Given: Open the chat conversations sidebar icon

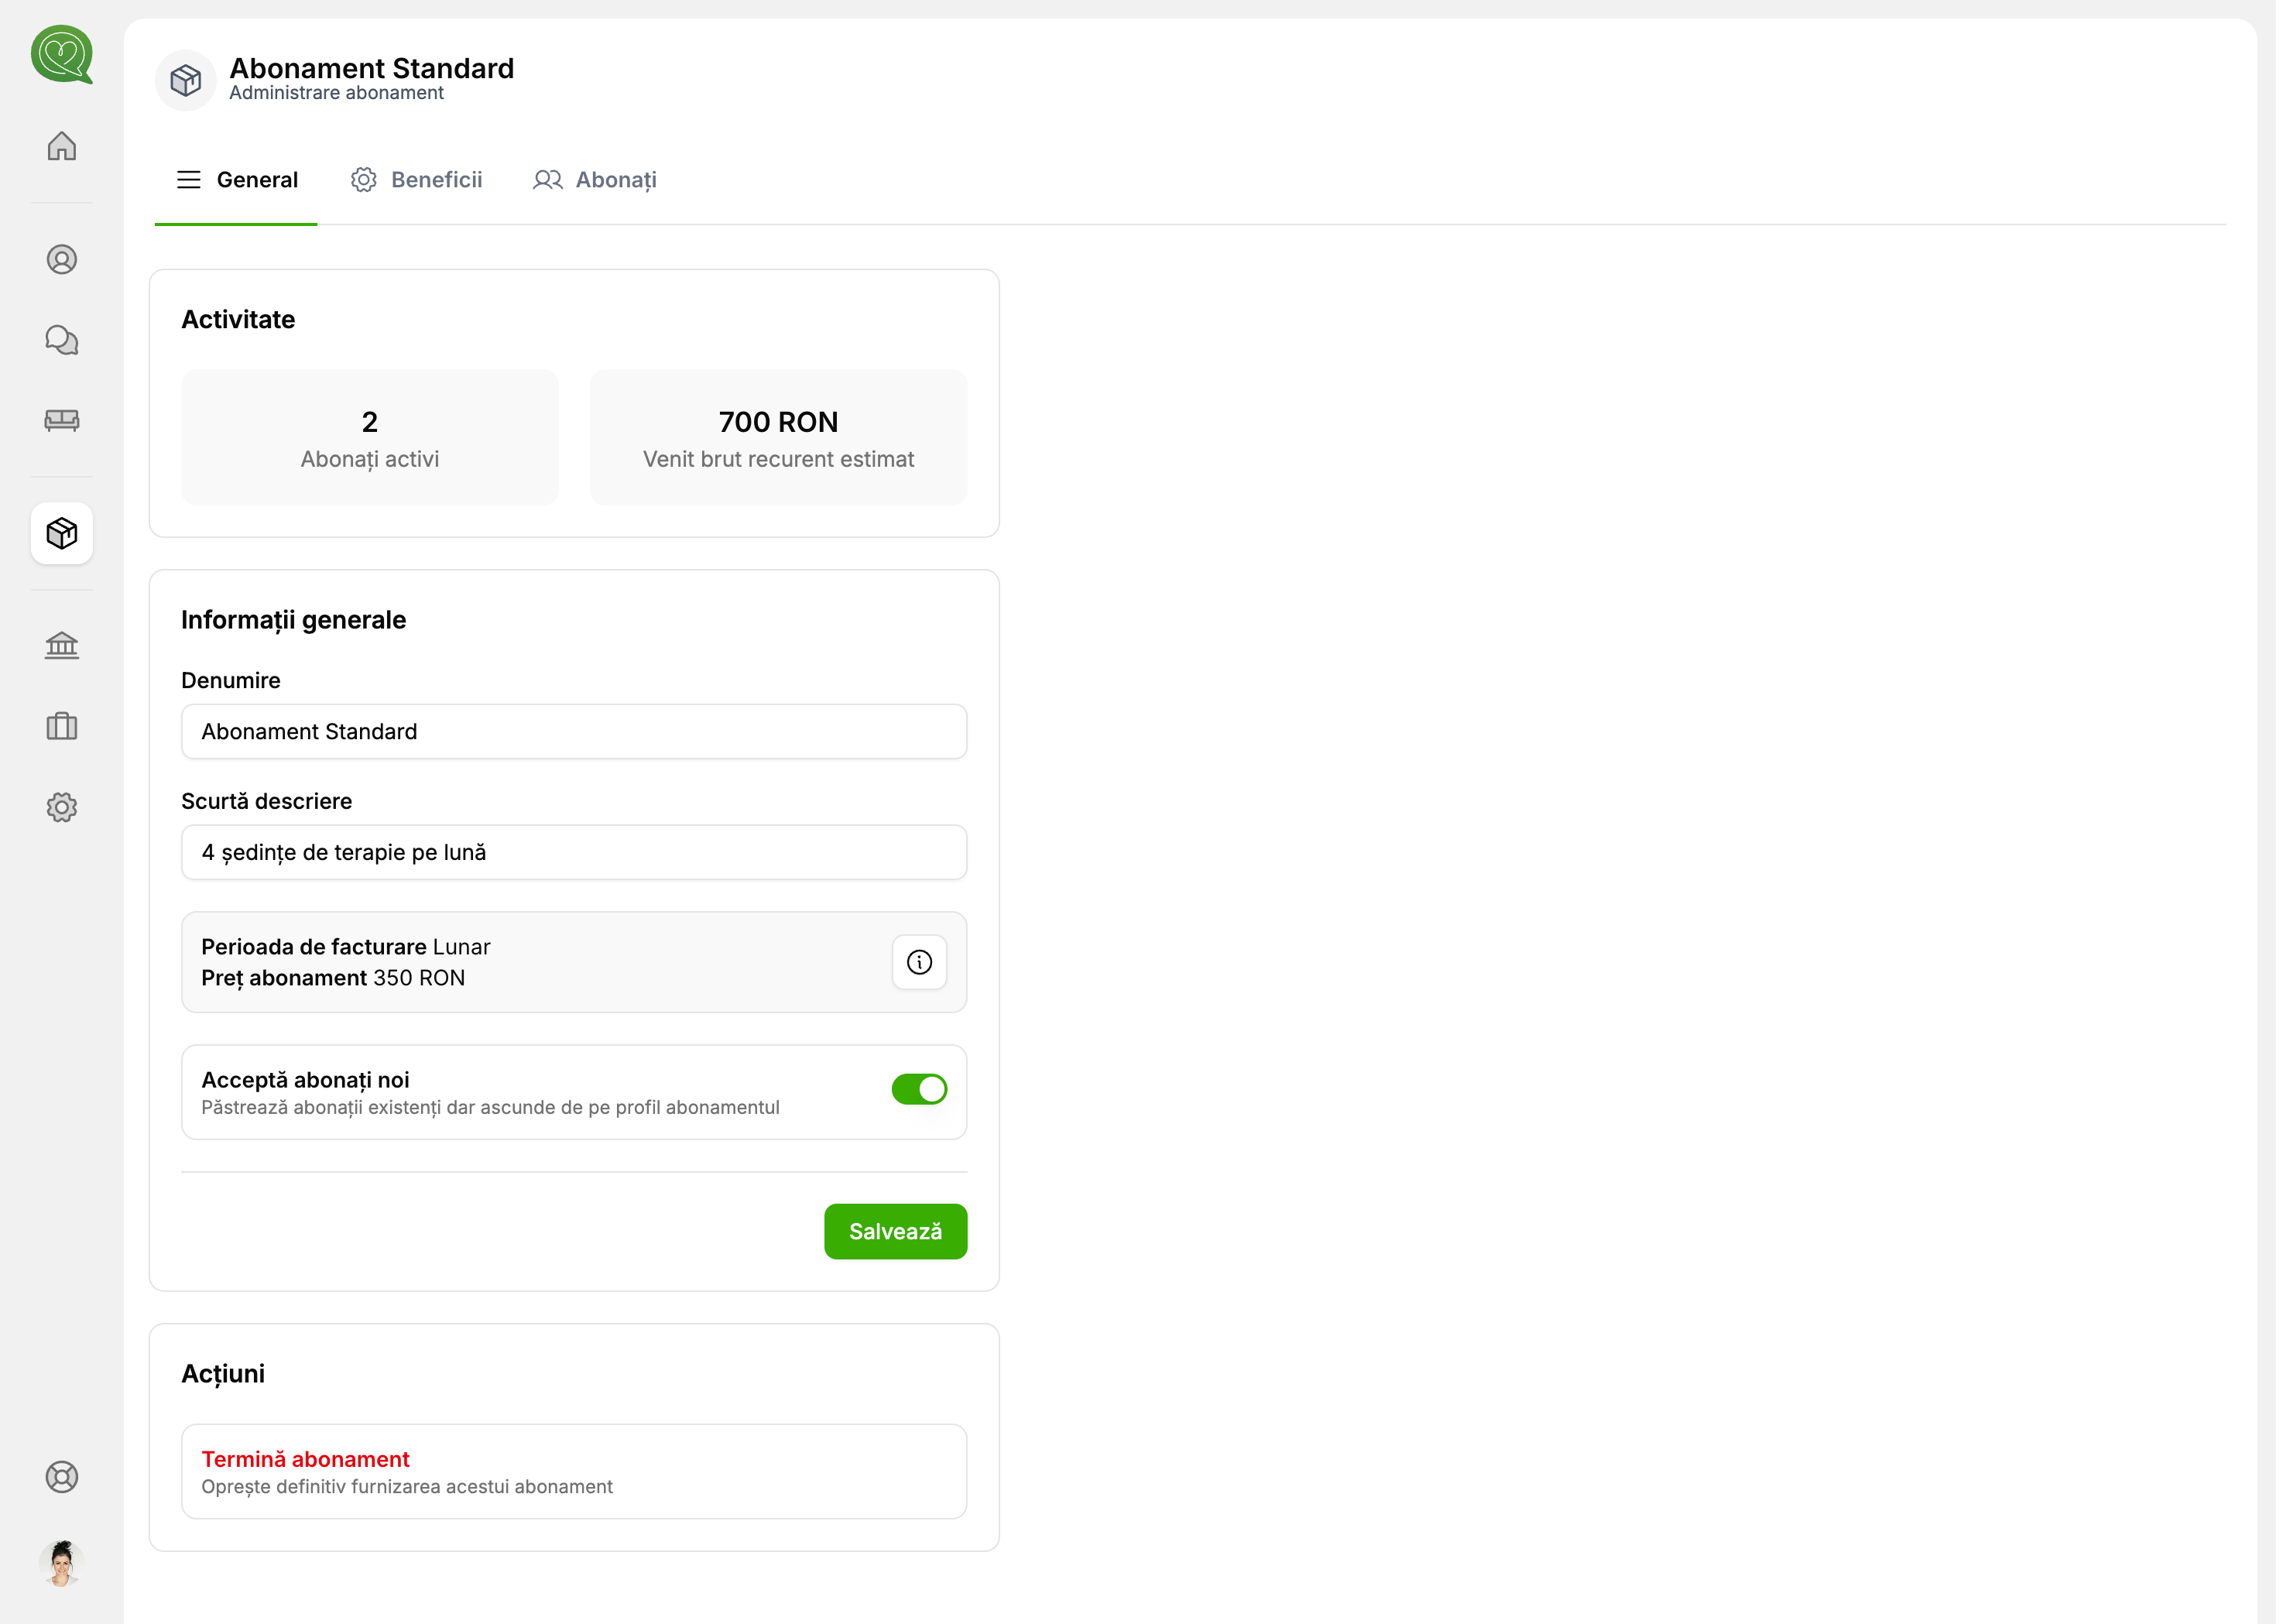Looking at the screenshot, I should [x=62, y=342].
